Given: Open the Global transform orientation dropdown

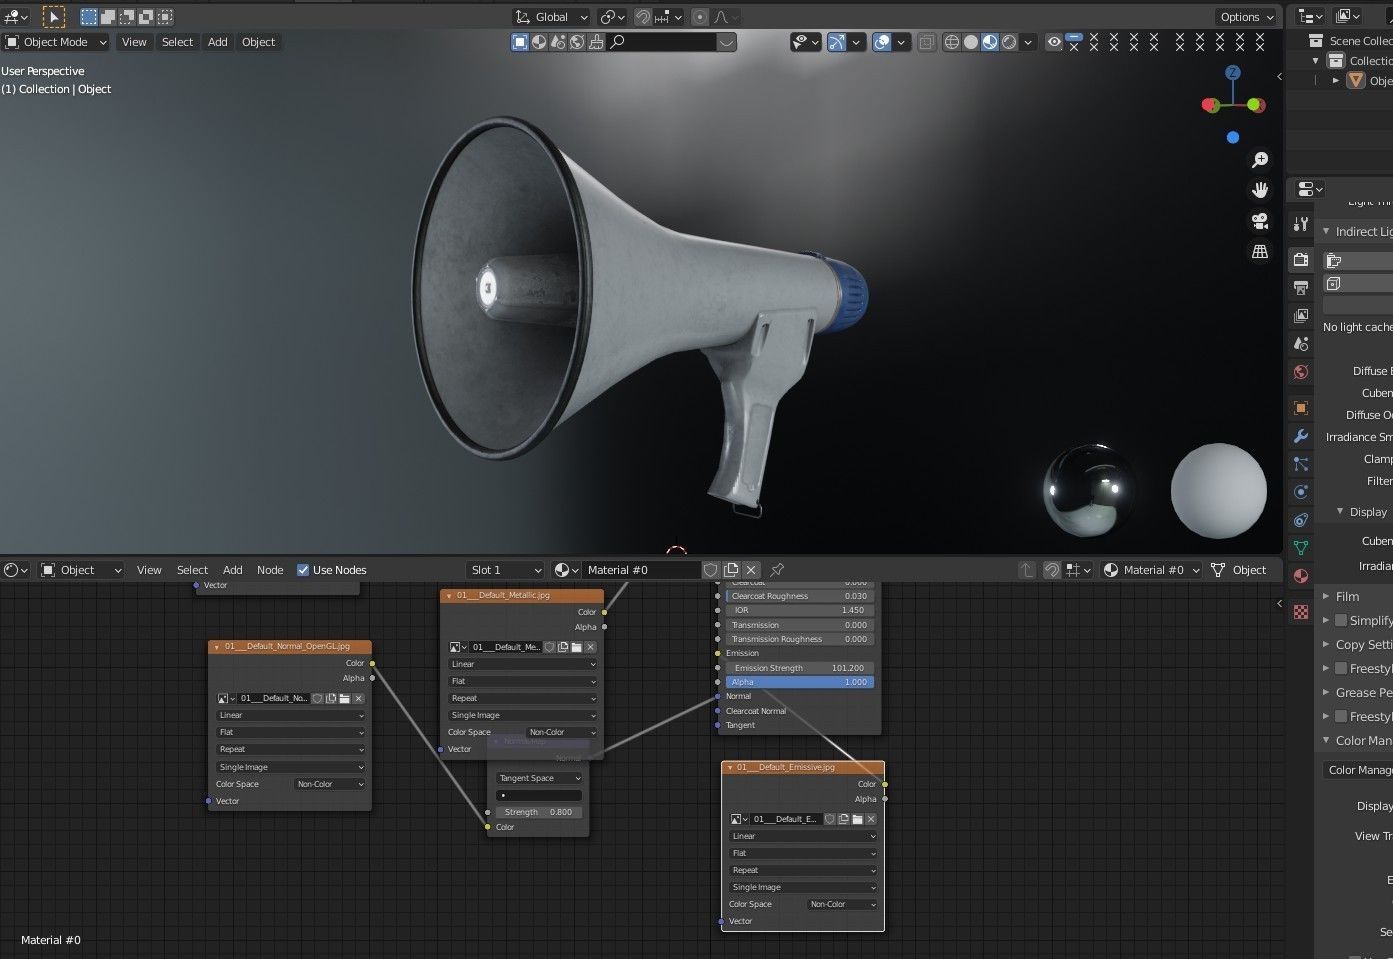Looking at the screenshot, I should (551, 17).
